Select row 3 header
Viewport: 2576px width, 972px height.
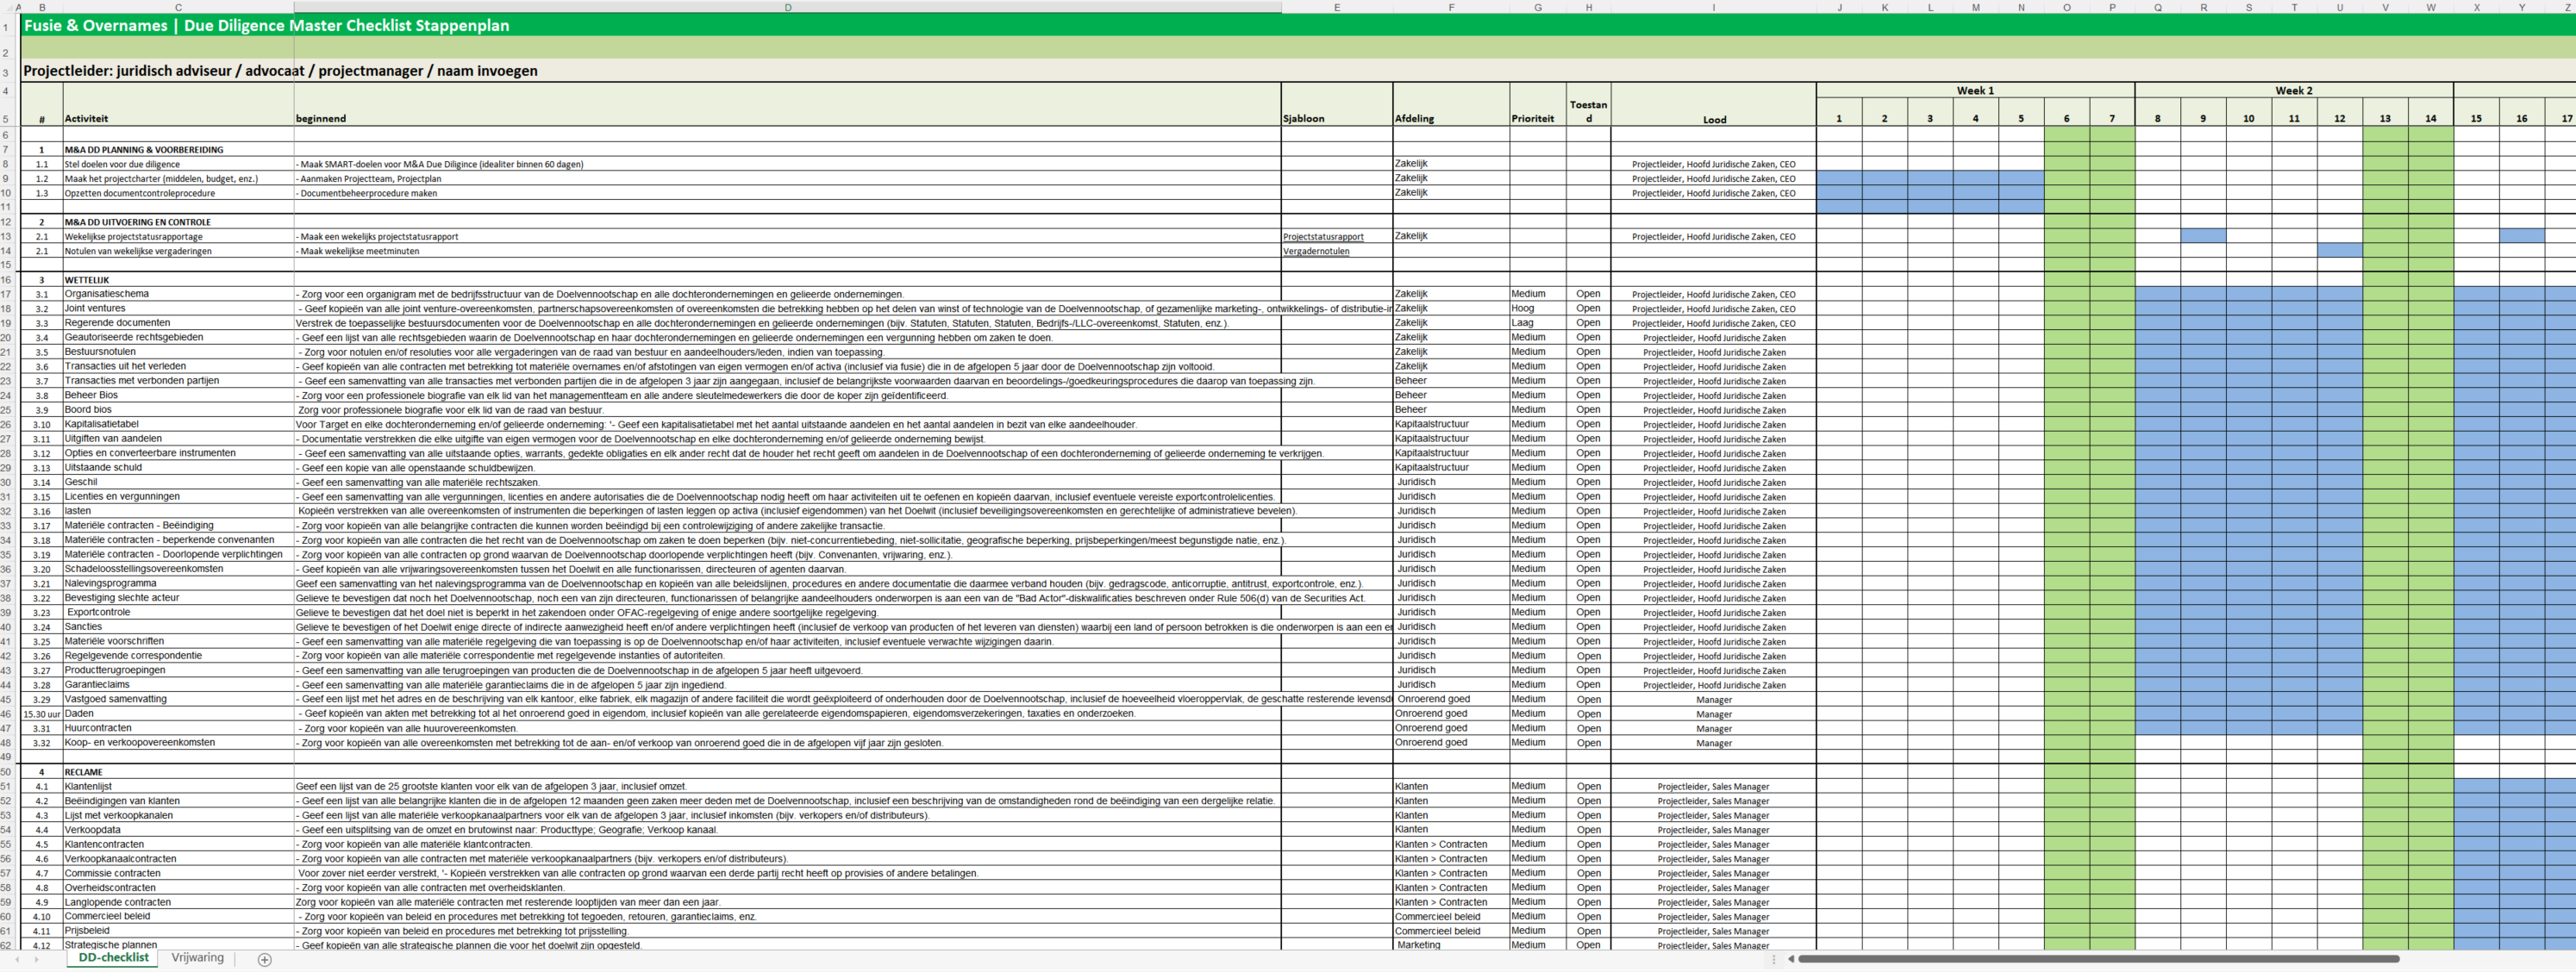click(5, 72)
